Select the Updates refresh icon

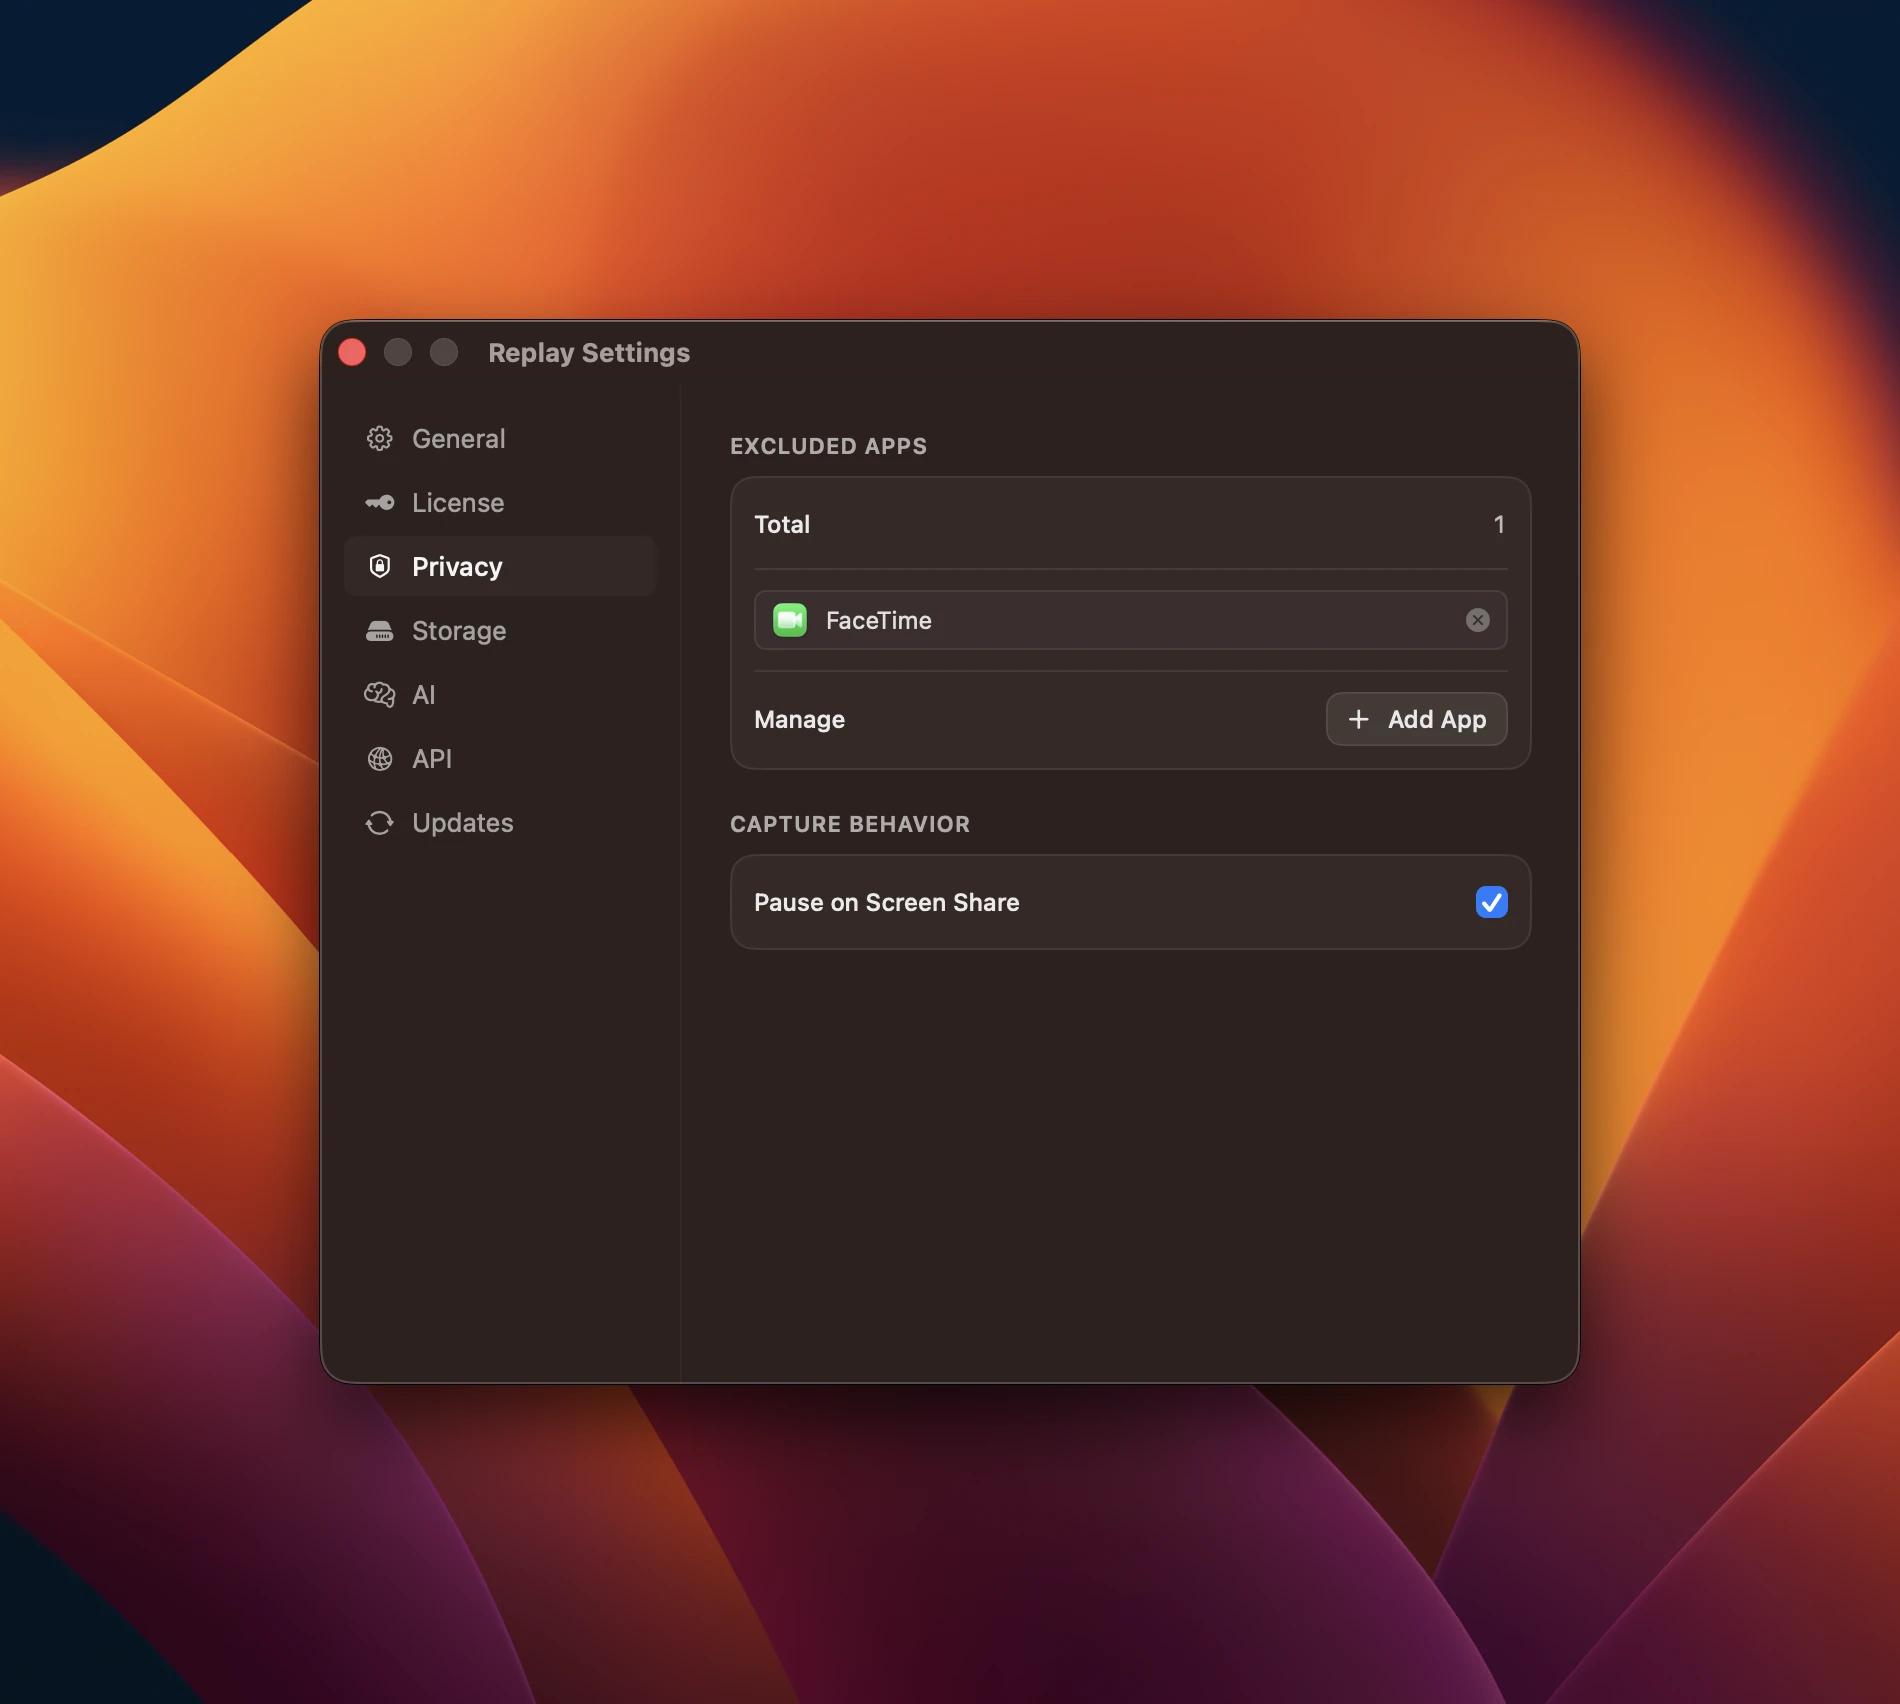(380, 822)
